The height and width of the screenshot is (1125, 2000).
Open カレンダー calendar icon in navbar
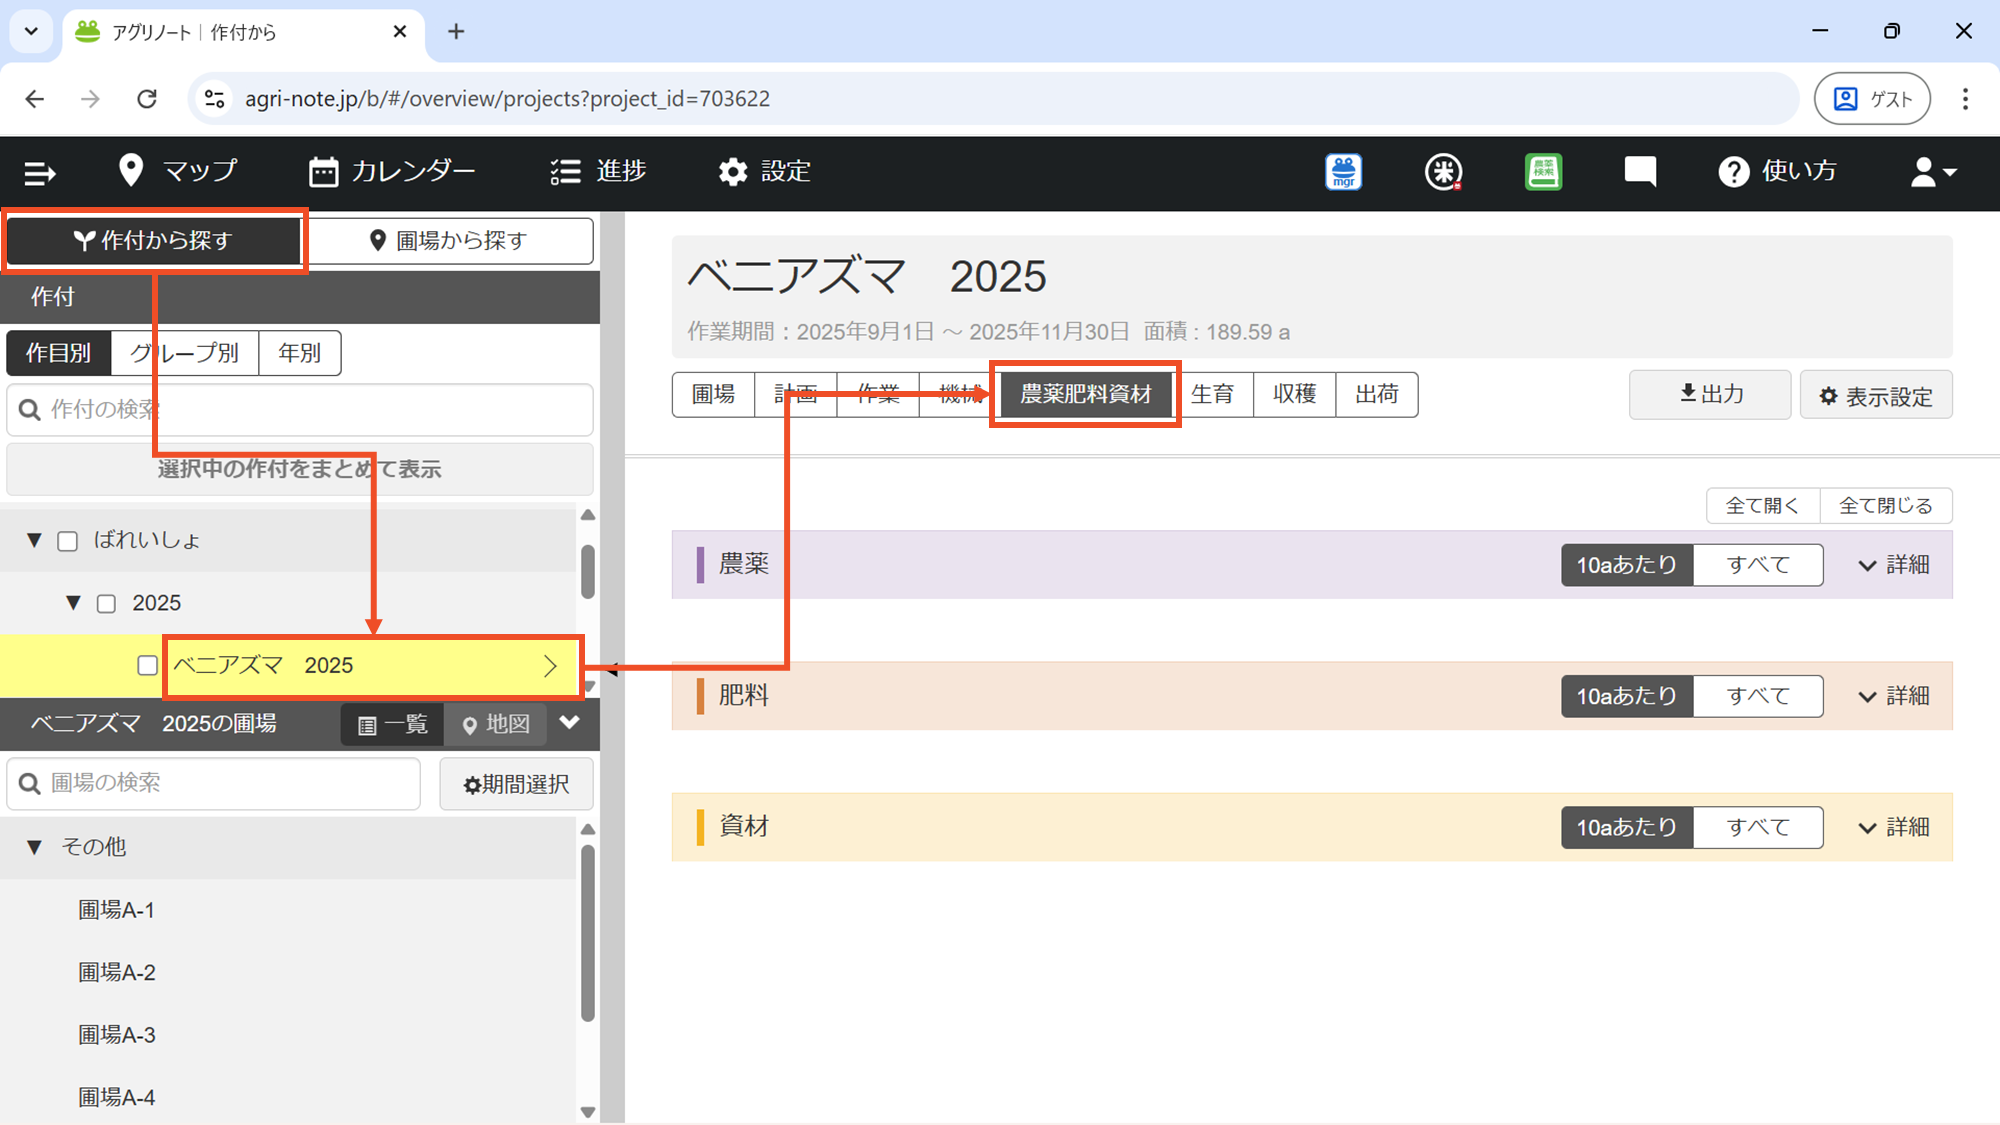323,172
